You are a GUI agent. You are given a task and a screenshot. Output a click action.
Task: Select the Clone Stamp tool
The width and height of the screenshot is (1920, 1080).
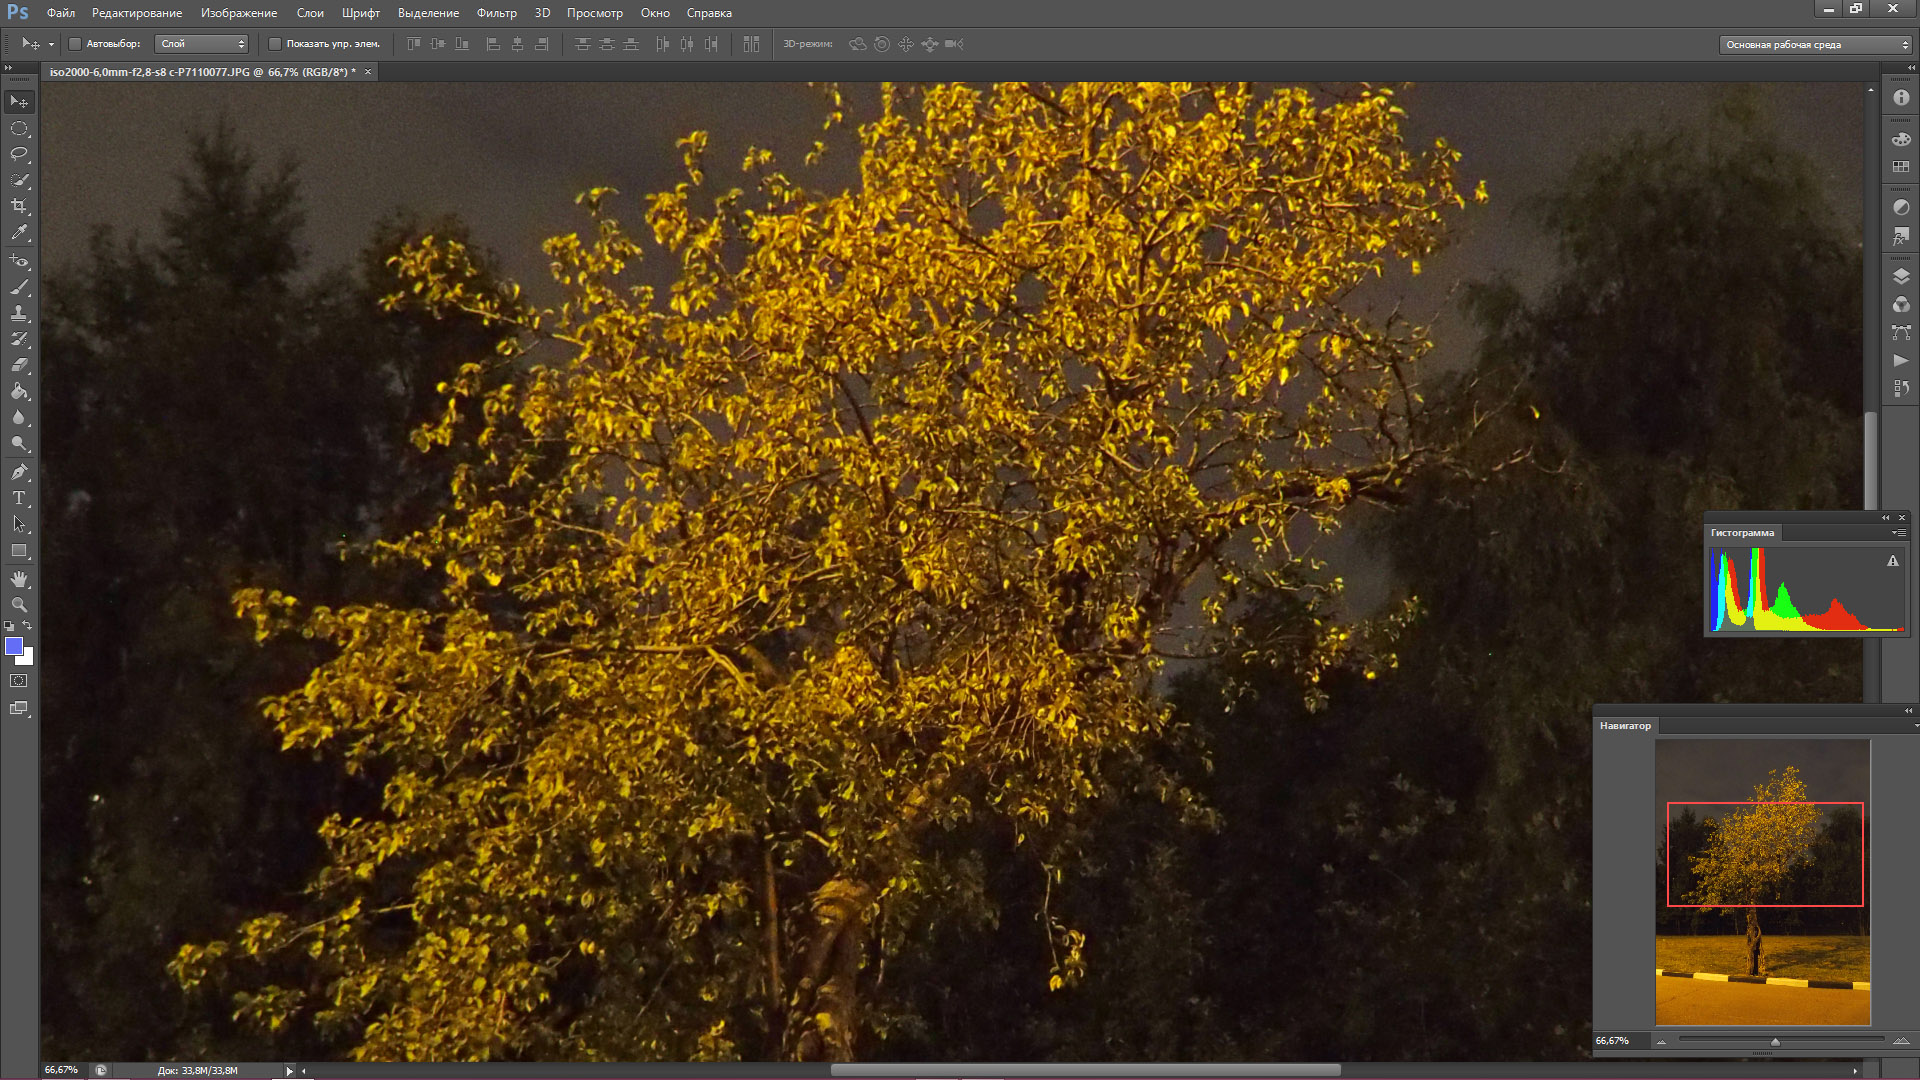click(x=19, y=313)
